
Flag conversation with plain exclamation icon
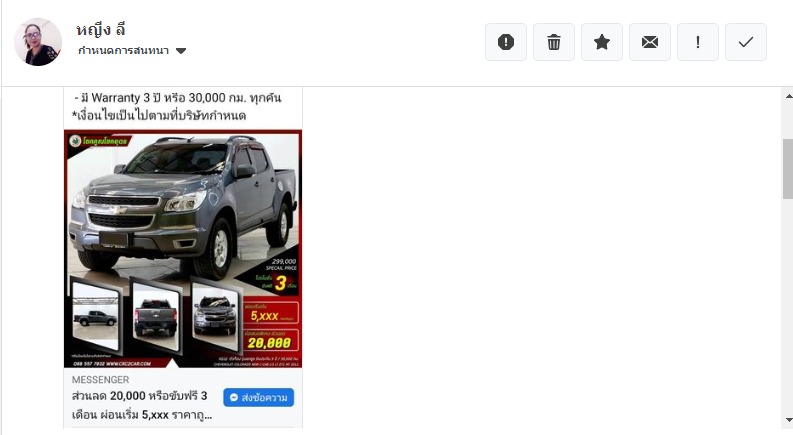click(698, 42)
